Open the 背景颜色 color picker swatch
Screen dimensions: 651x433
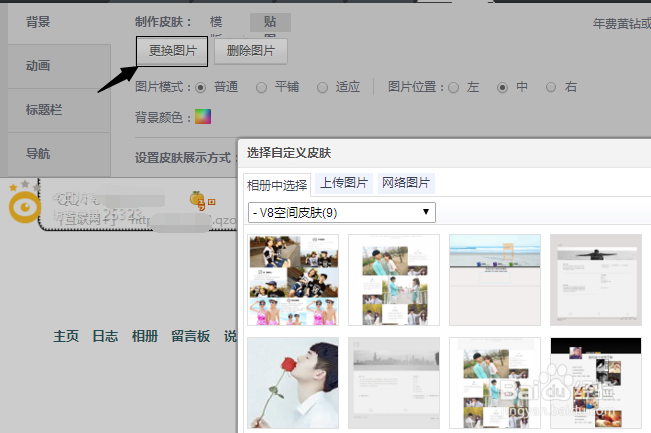point(203,117)
